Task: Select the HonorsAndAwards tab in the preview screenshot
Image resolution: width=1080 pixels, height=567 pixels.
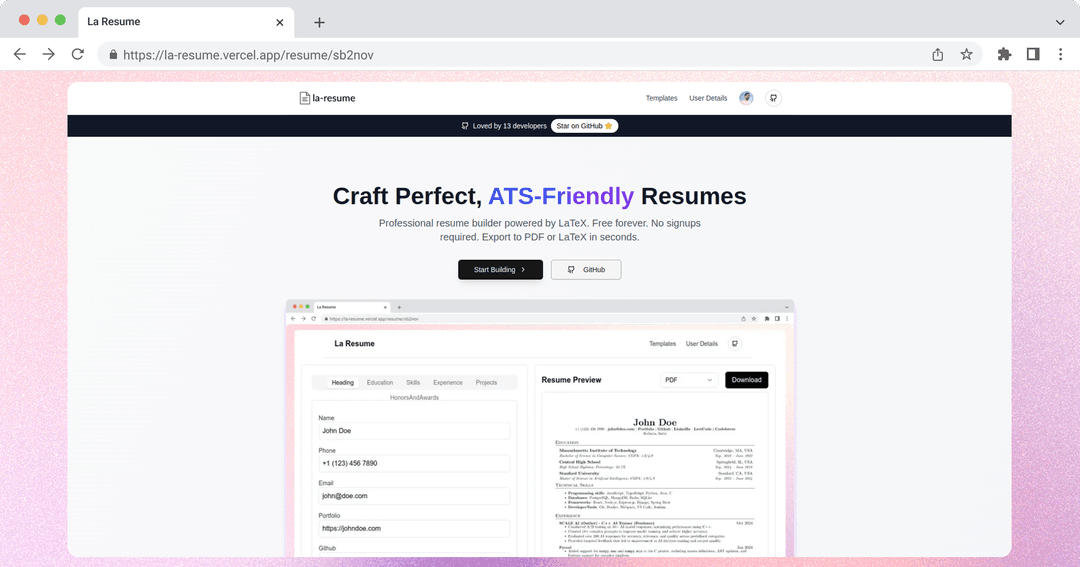Action: [x=414, y=398]
